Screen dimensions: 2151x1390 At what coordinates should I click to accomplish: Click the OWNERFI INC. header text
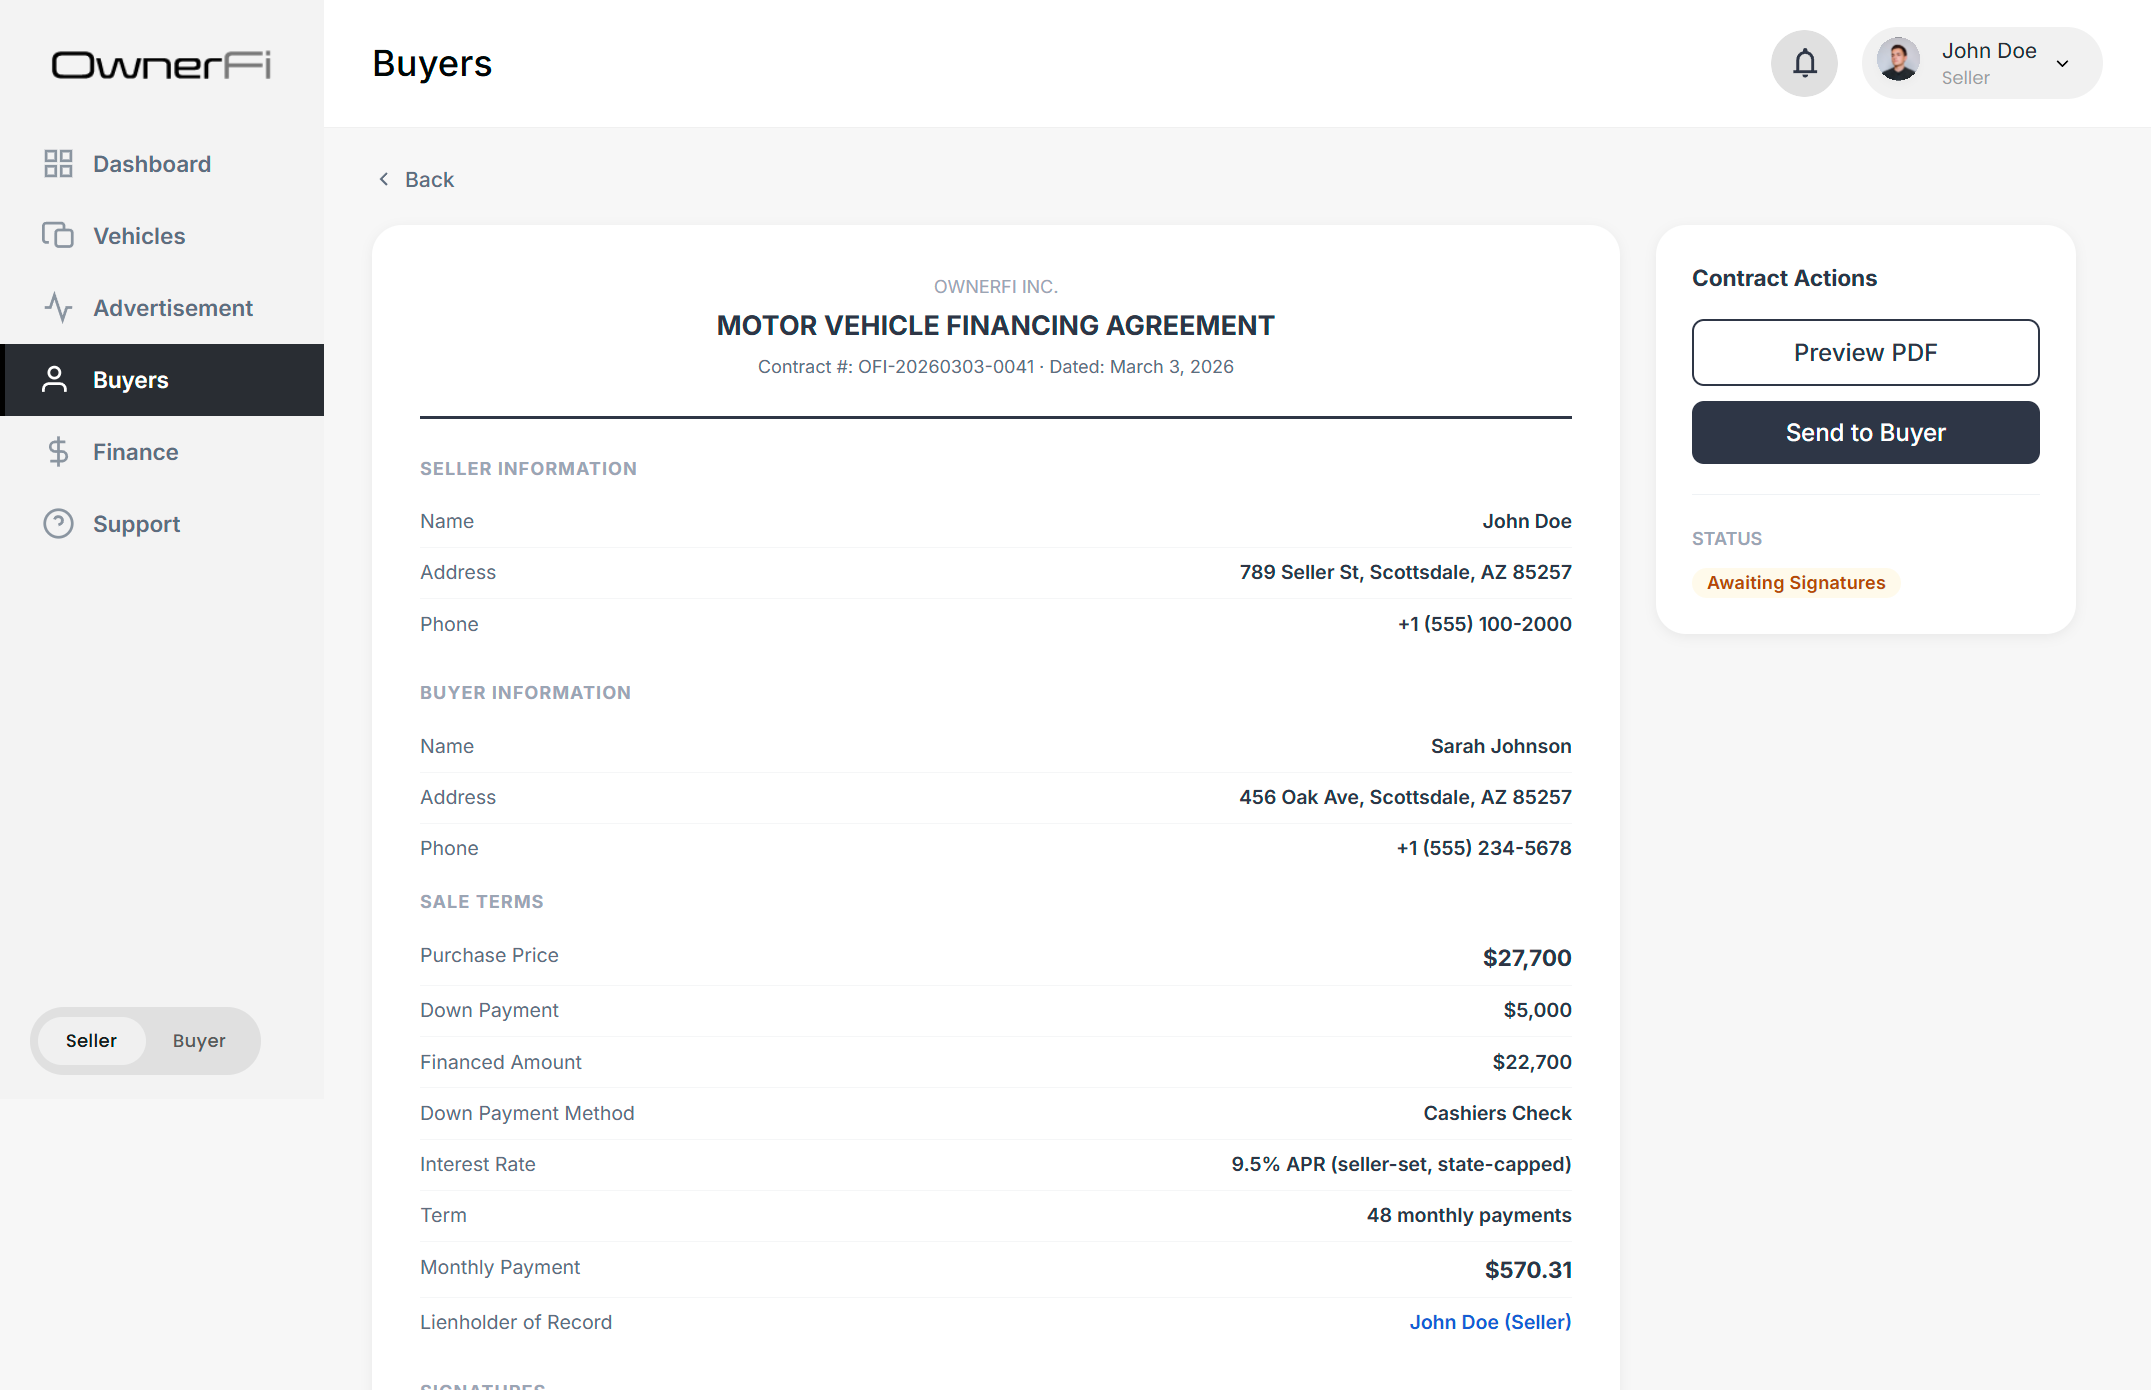995,287
